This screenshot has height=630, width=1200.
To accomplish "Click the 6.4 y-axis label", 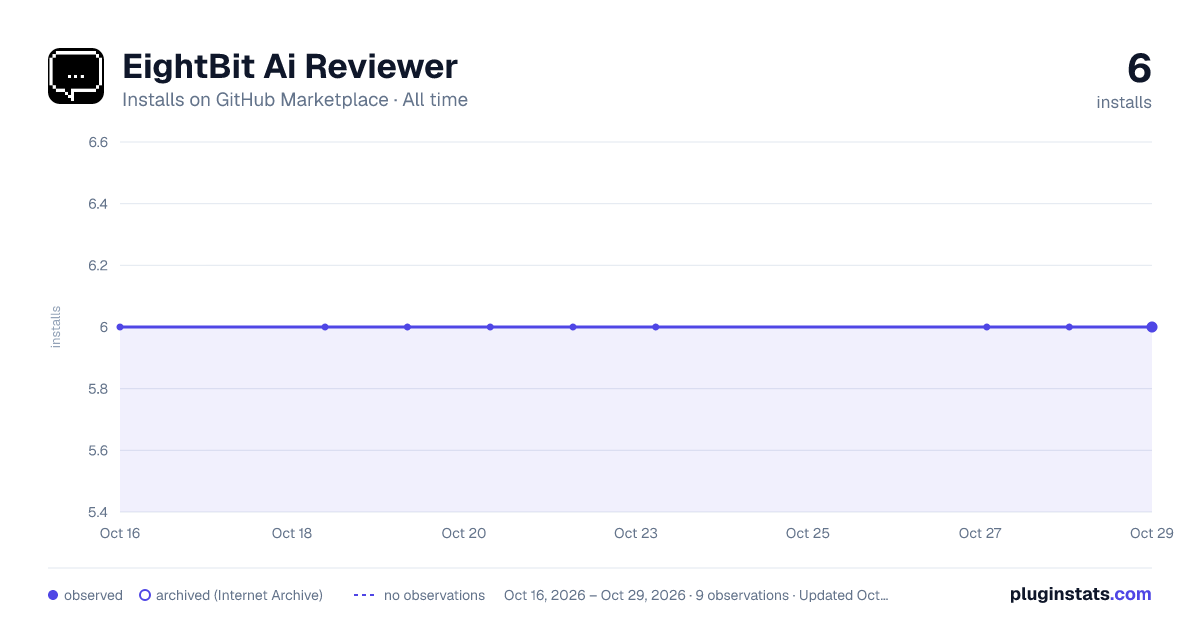I will tap(98, 204).
